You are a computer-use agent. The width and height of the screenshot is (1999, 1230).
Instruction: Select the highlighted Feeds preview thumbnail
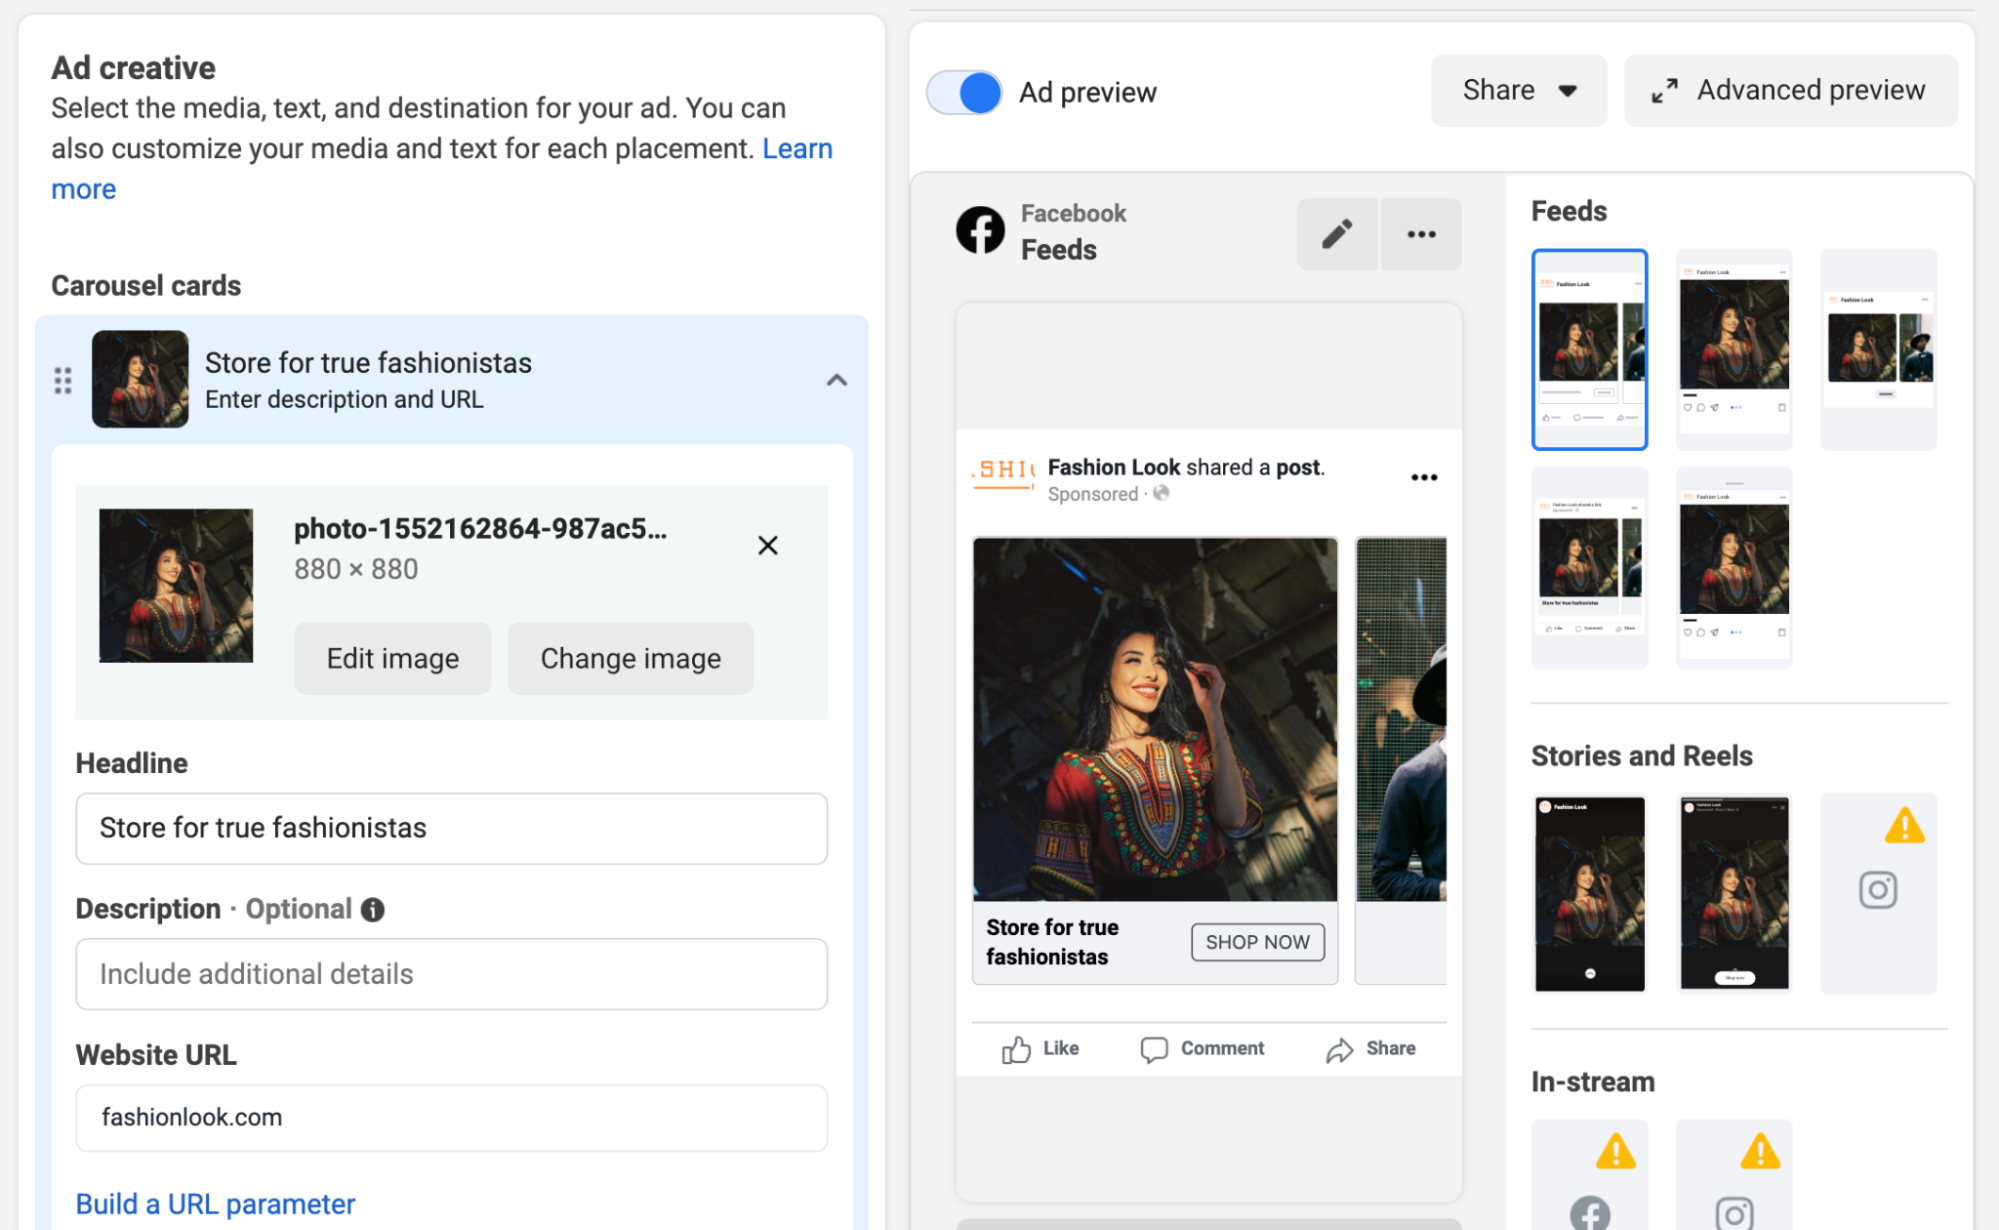pos(1589,348)
